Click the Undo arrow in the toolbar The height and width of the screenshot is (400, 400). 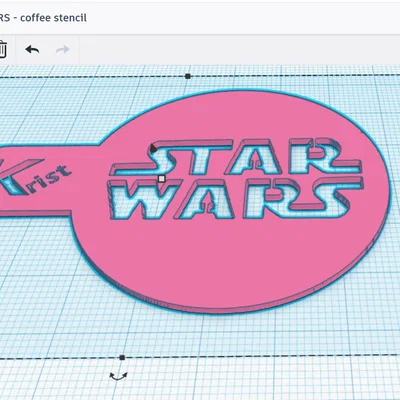point(32,50)
